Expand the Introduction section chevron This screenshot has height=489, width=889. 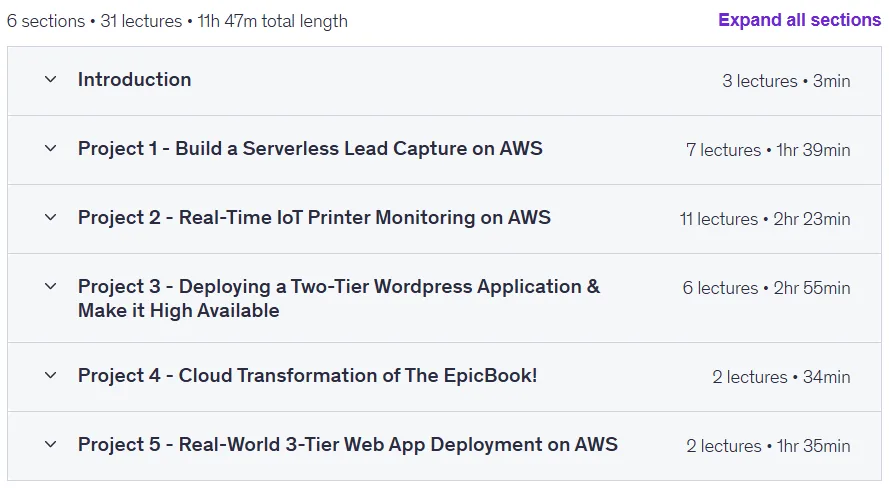point(50,79)
